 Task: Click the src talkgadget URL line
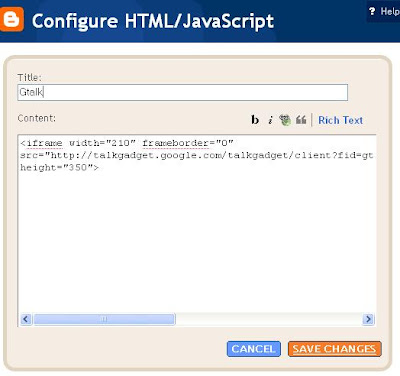(197, 155)
